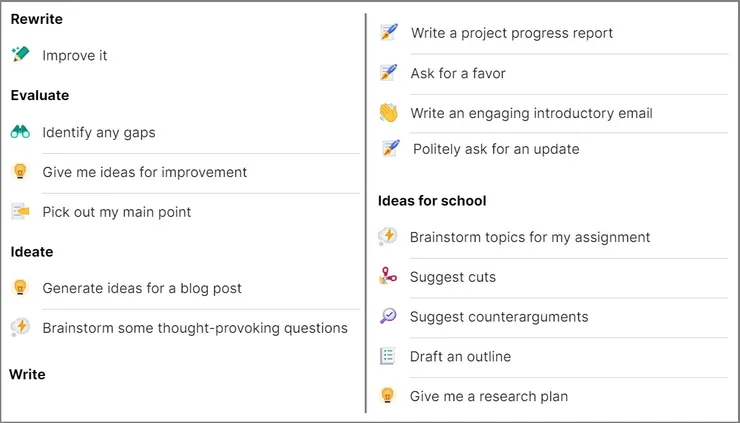
Task: Select Write a project progress report
Action: (511, 33)
